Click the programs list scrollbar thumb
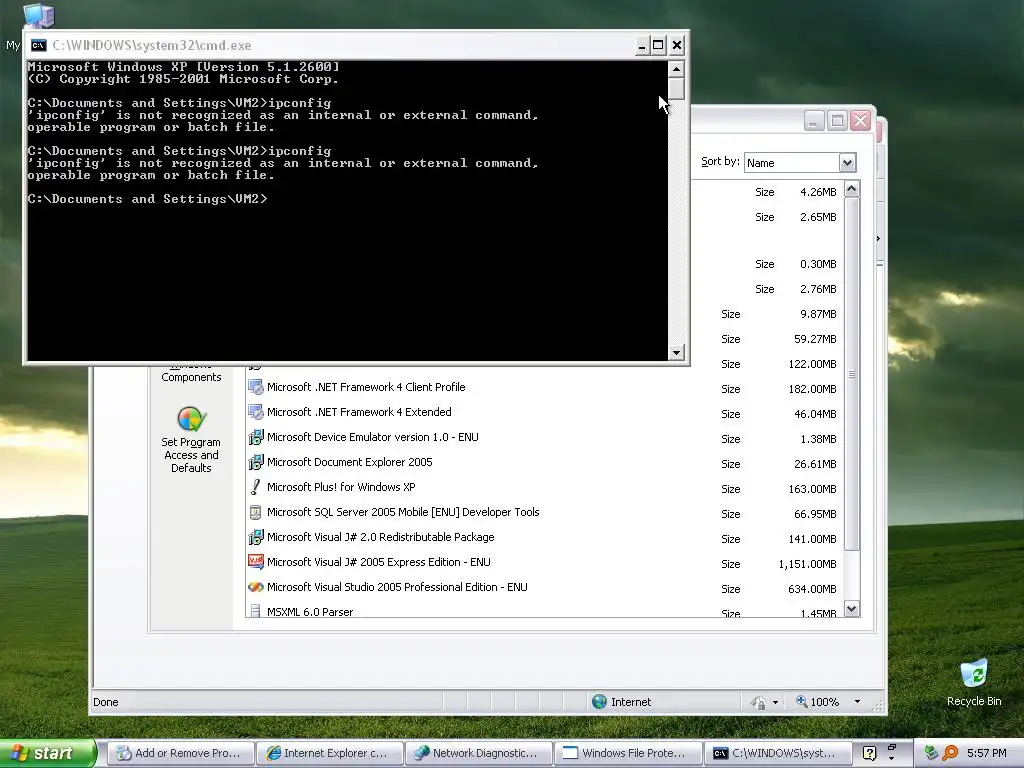 point(852,374)
